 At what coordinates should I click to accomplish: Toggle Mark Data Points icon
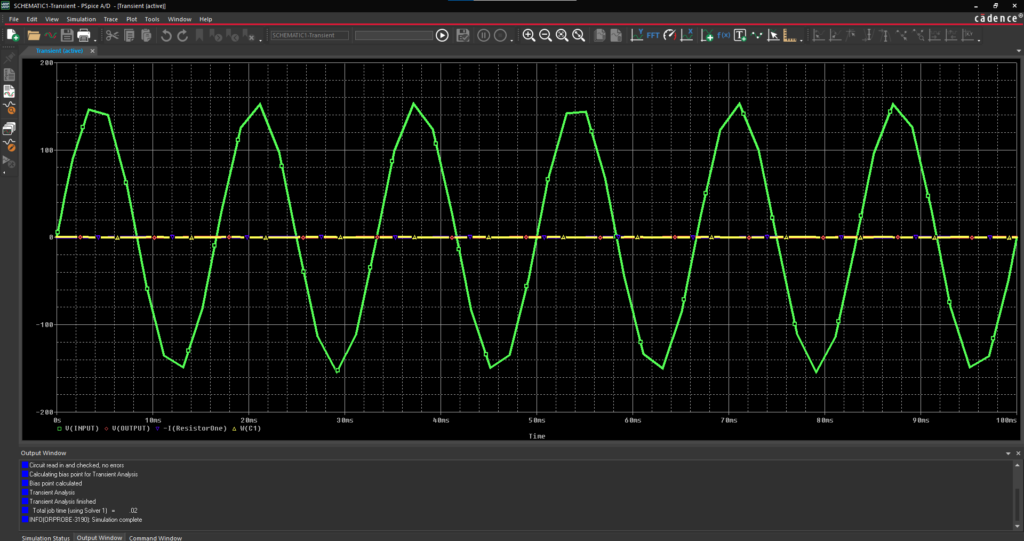[757, 35]
